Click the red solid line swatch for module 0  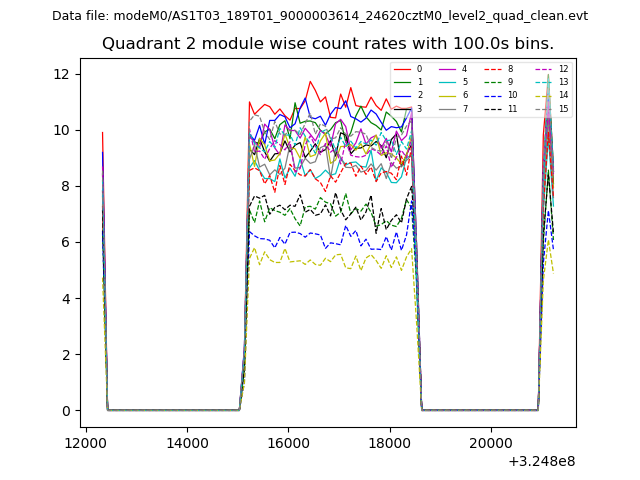[402, 69]
